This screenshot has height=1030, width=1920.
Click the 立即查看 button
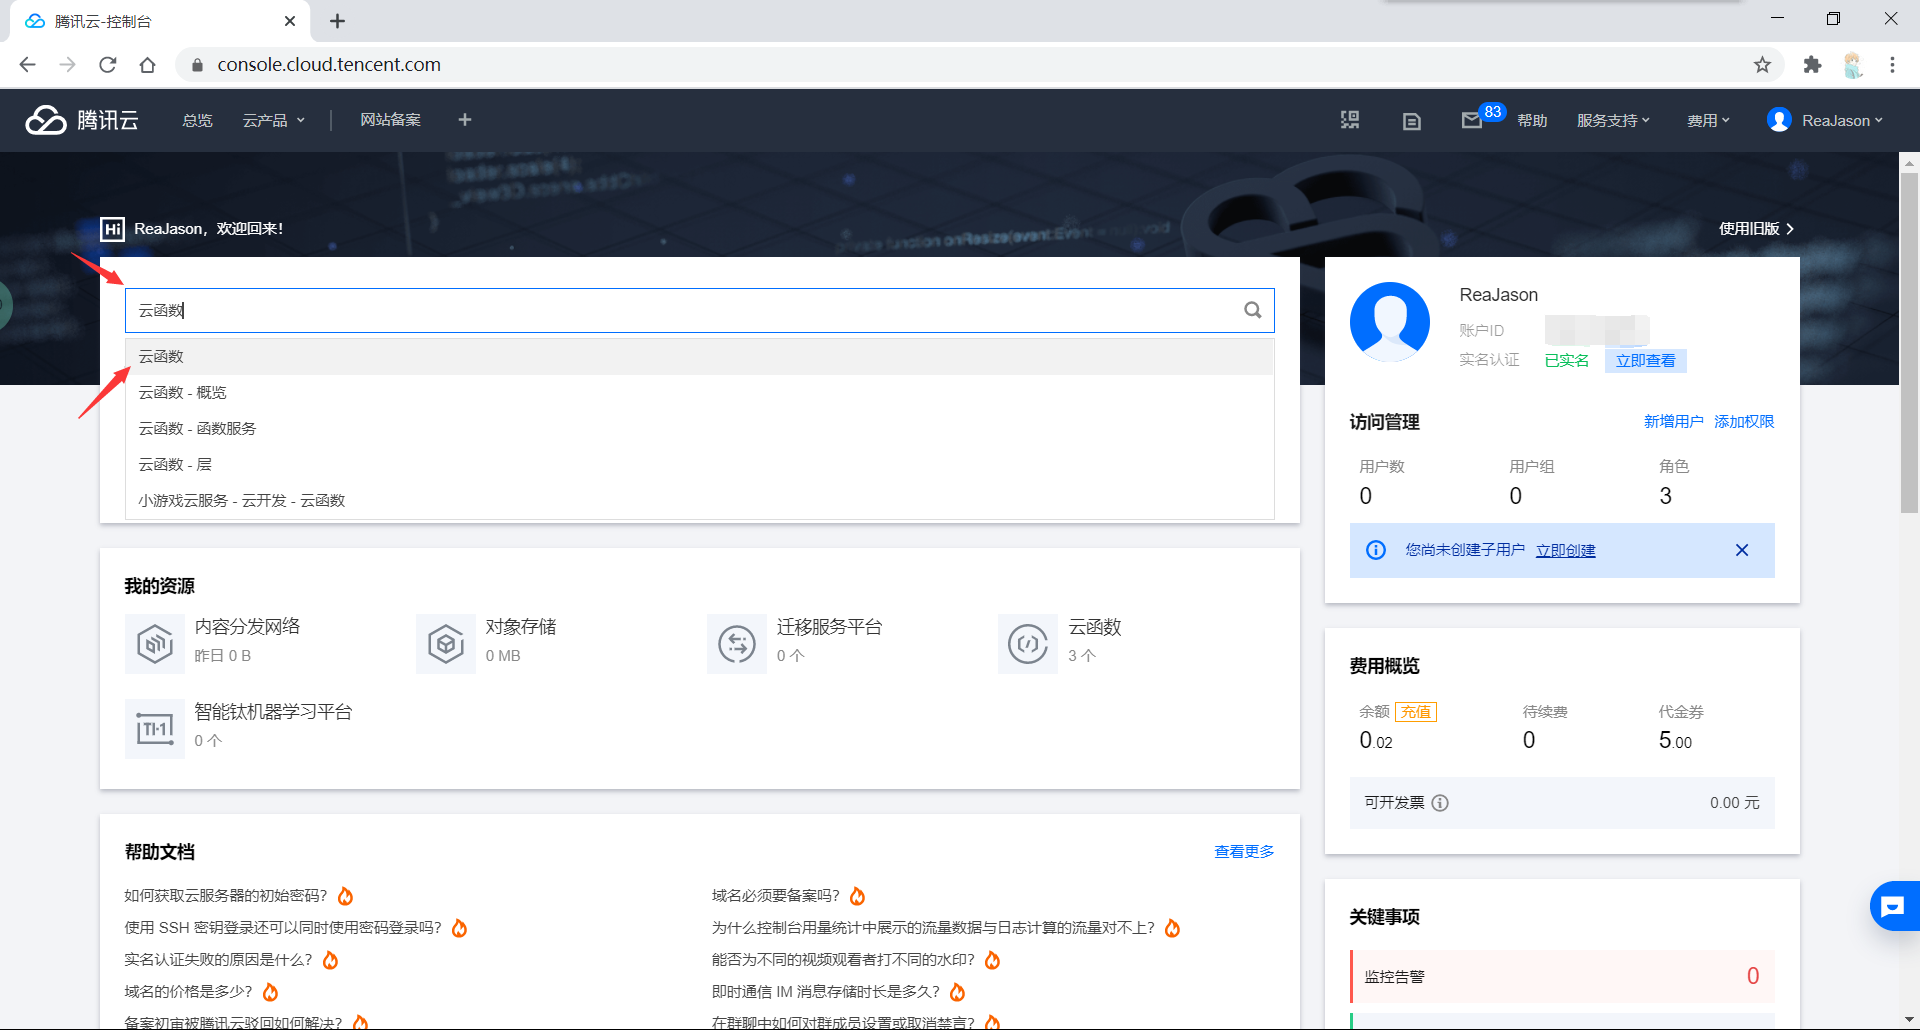1645,361
